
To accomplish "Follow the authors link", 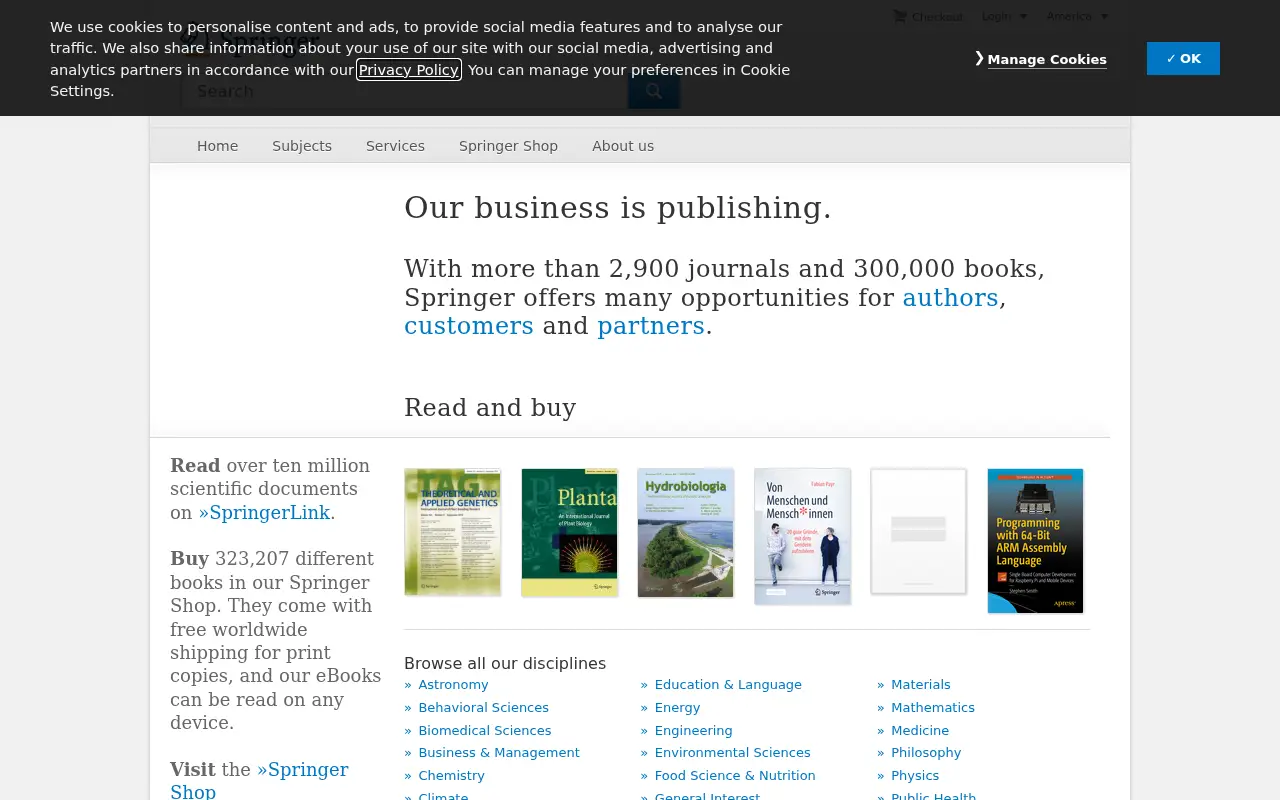I will (950, 298).
